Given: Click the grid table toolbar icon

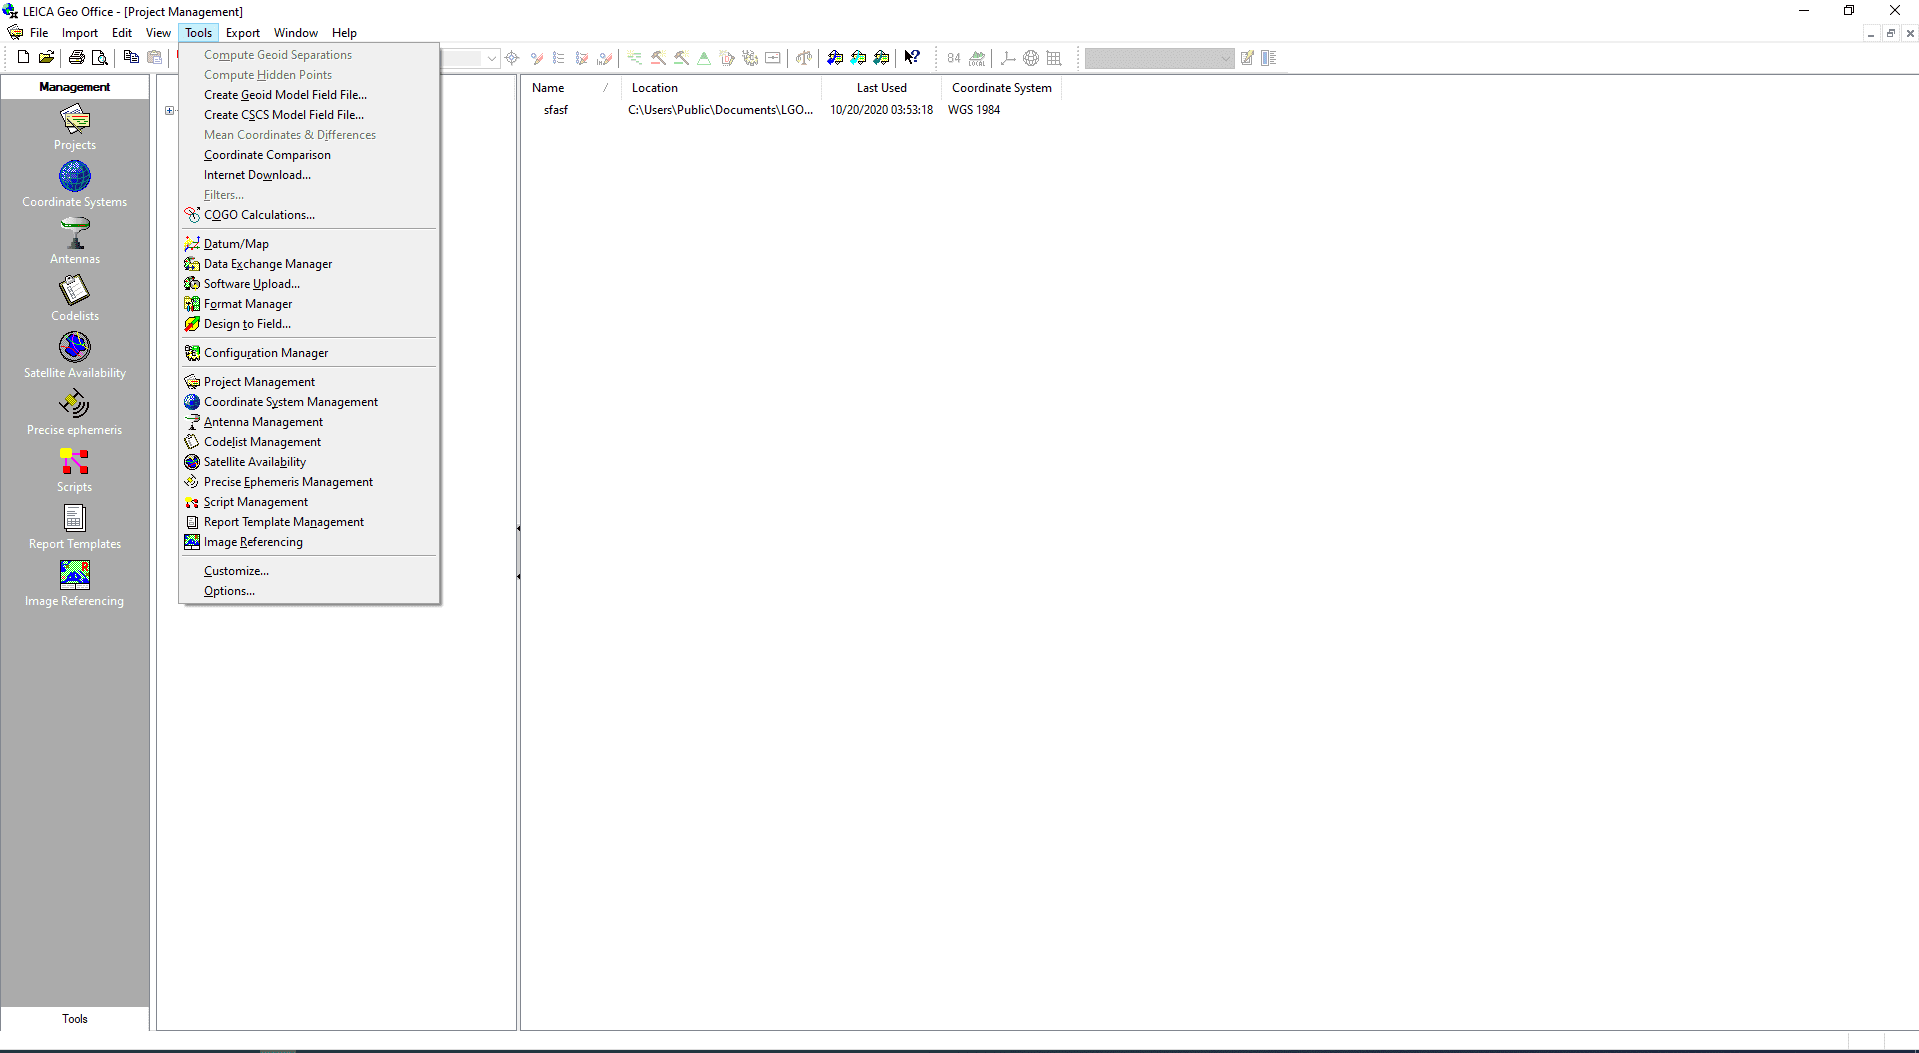Looking at the screenshot, I should point(1054,58).
